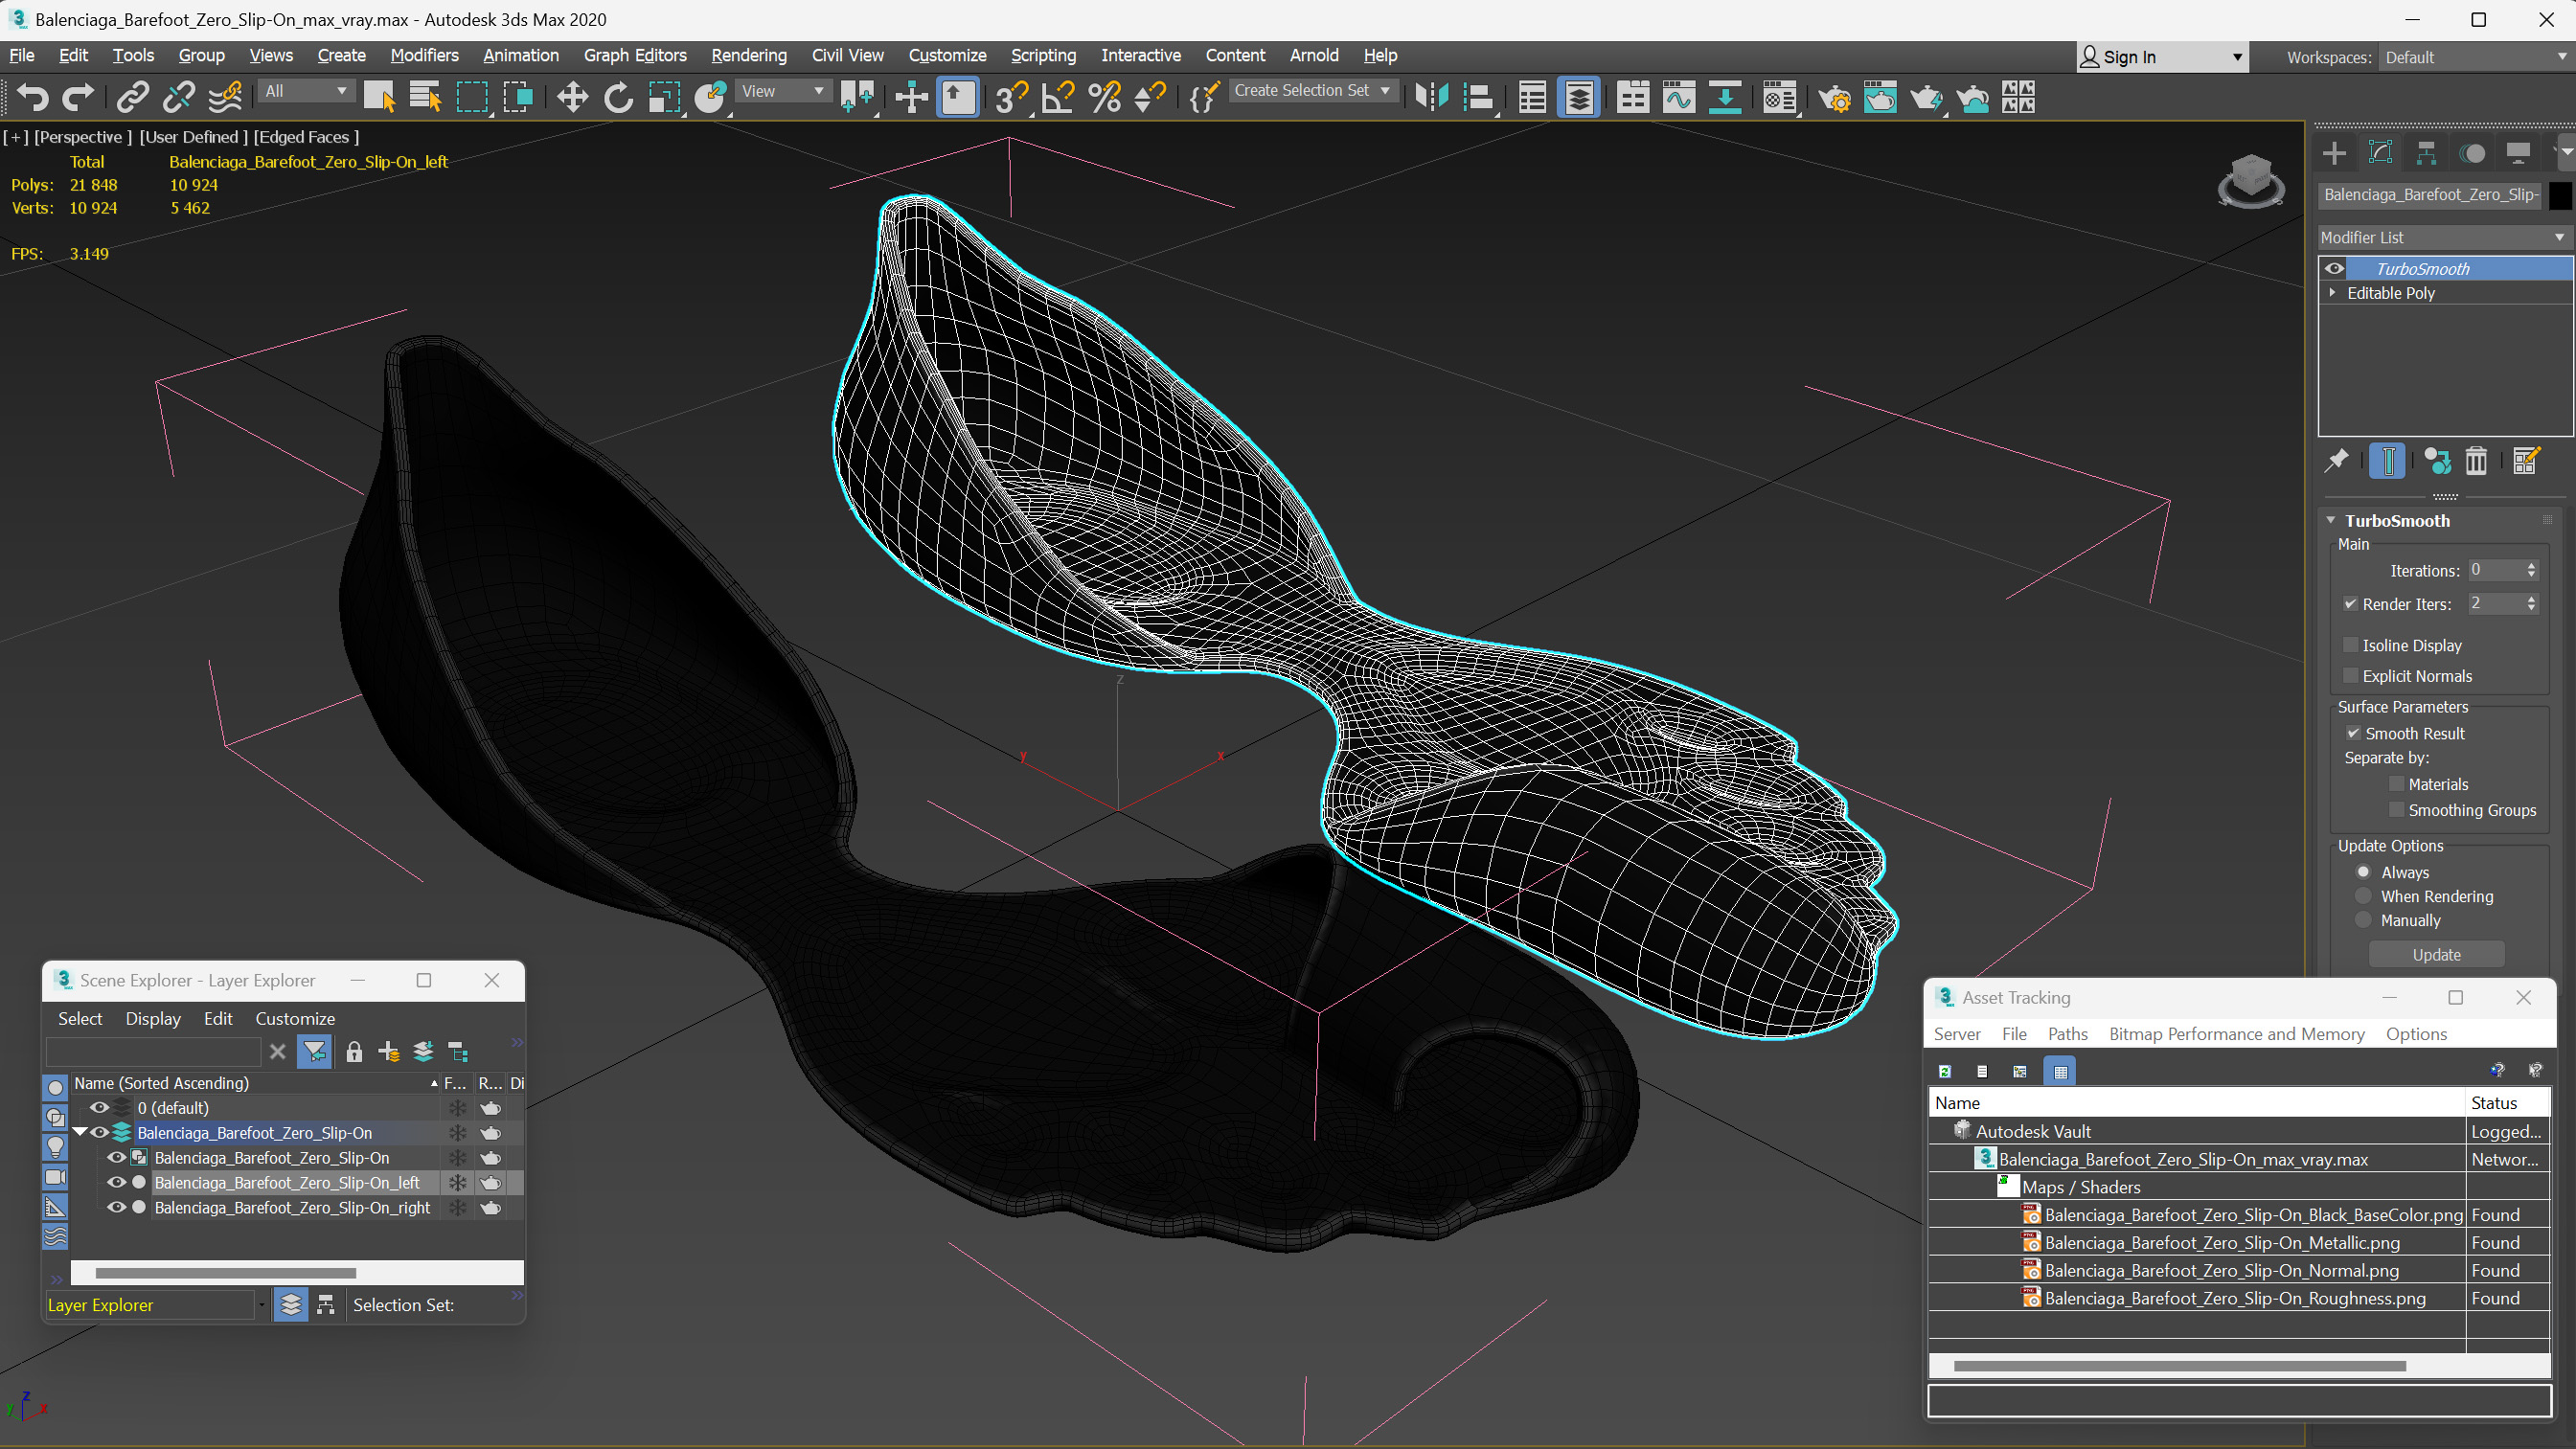Collapse Balenciaga_Barefoot_Zero_Slip-On layer tree
The image size is (2576, 1449).
(80, 1132)
